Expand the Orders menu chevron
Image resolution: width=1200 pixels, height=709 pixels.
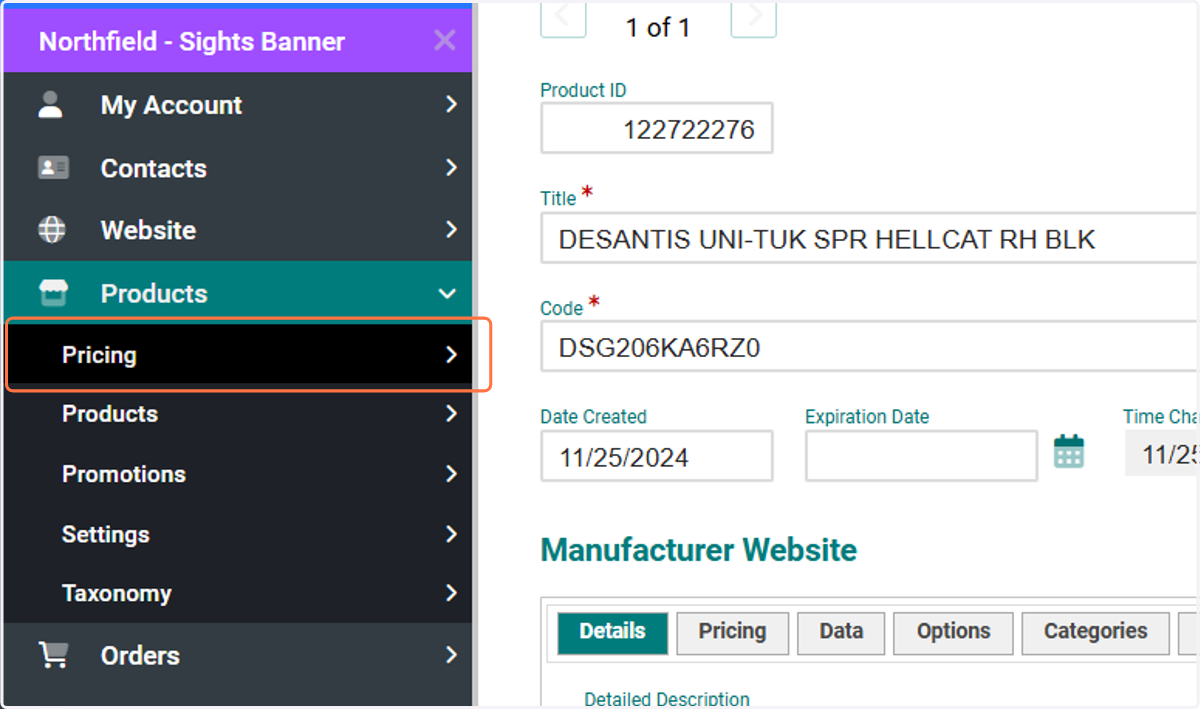coord(451,655)
